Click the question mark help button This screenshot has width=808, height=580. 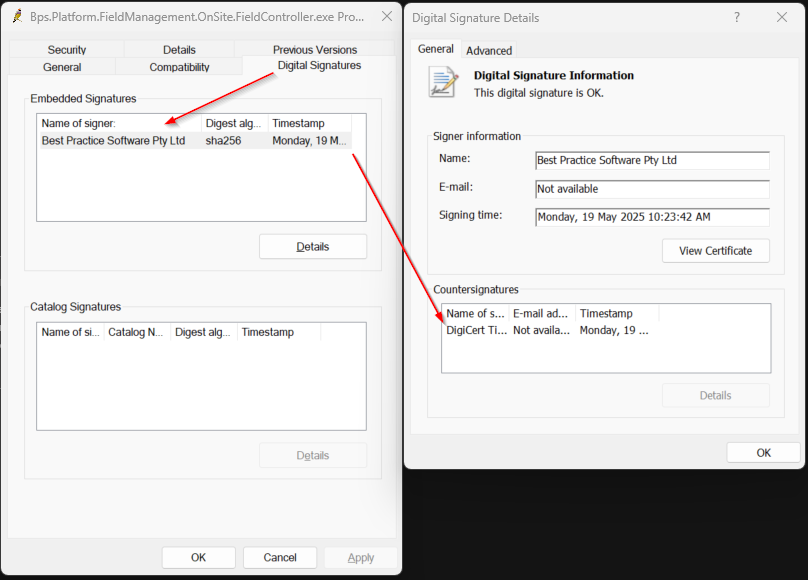tap(737, 18)
